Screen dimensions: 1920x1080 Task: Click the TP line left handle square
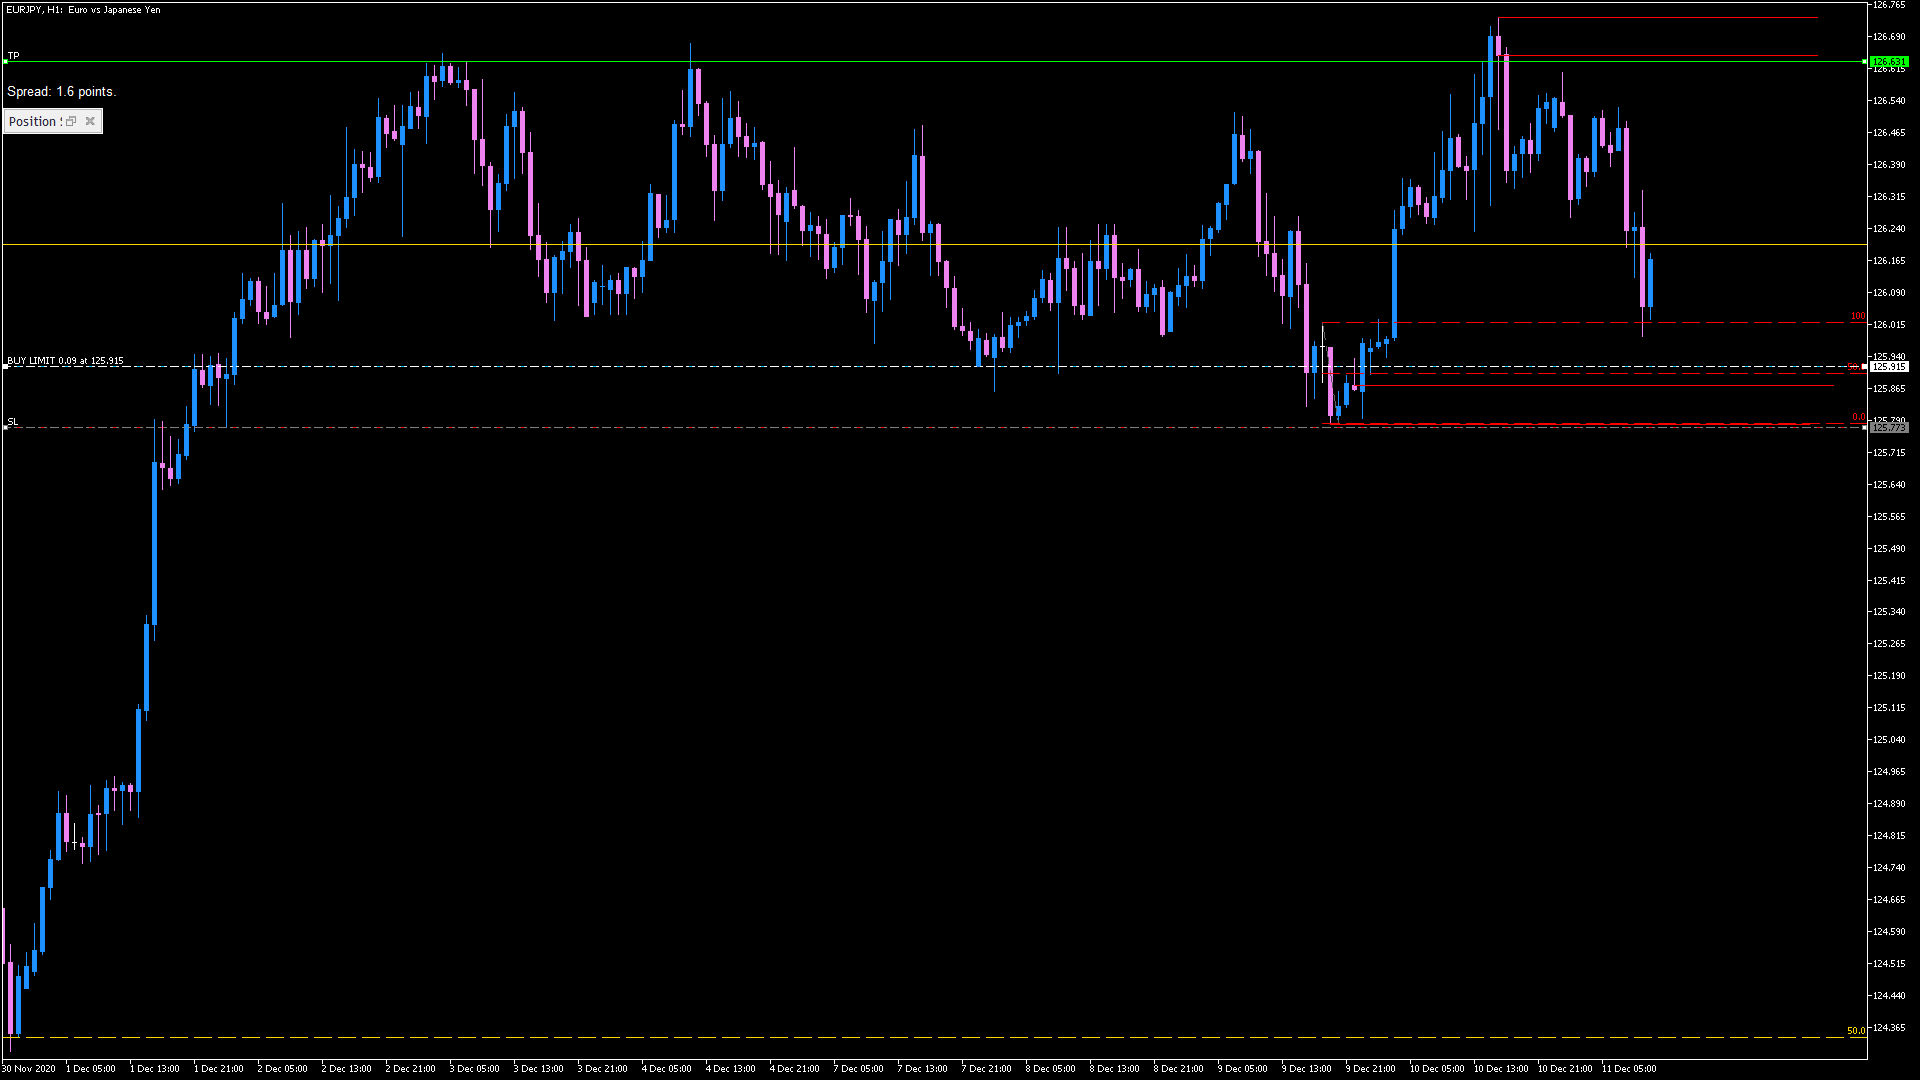tap(5, 62)
